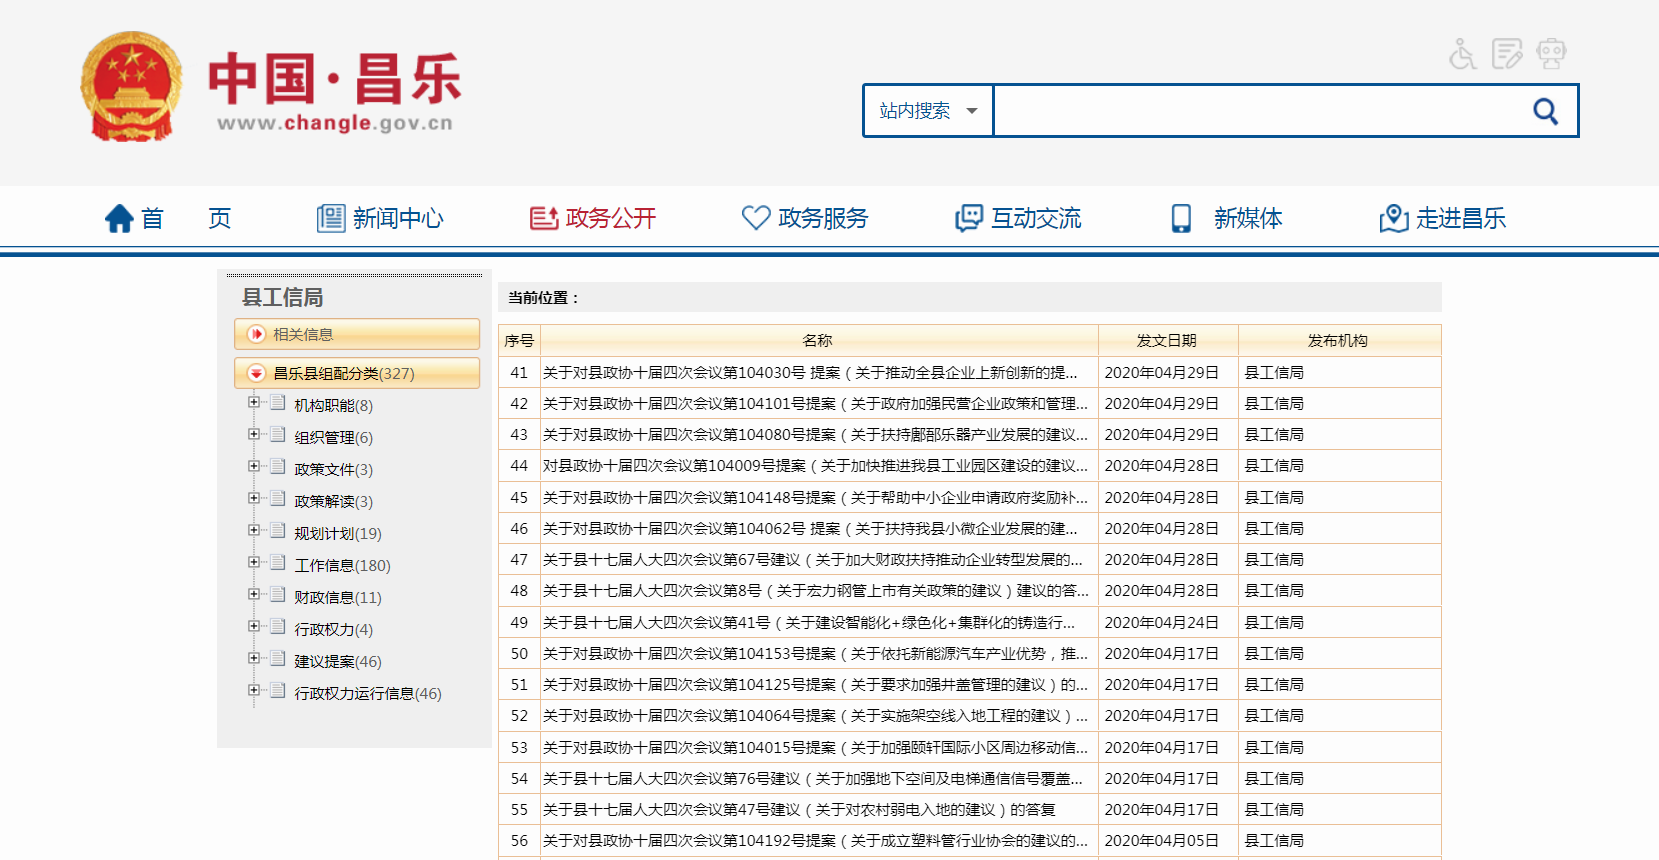1659x860 pixels.
Task: Expand the 建议提案(46) tree node
Action: pos(254,658)
